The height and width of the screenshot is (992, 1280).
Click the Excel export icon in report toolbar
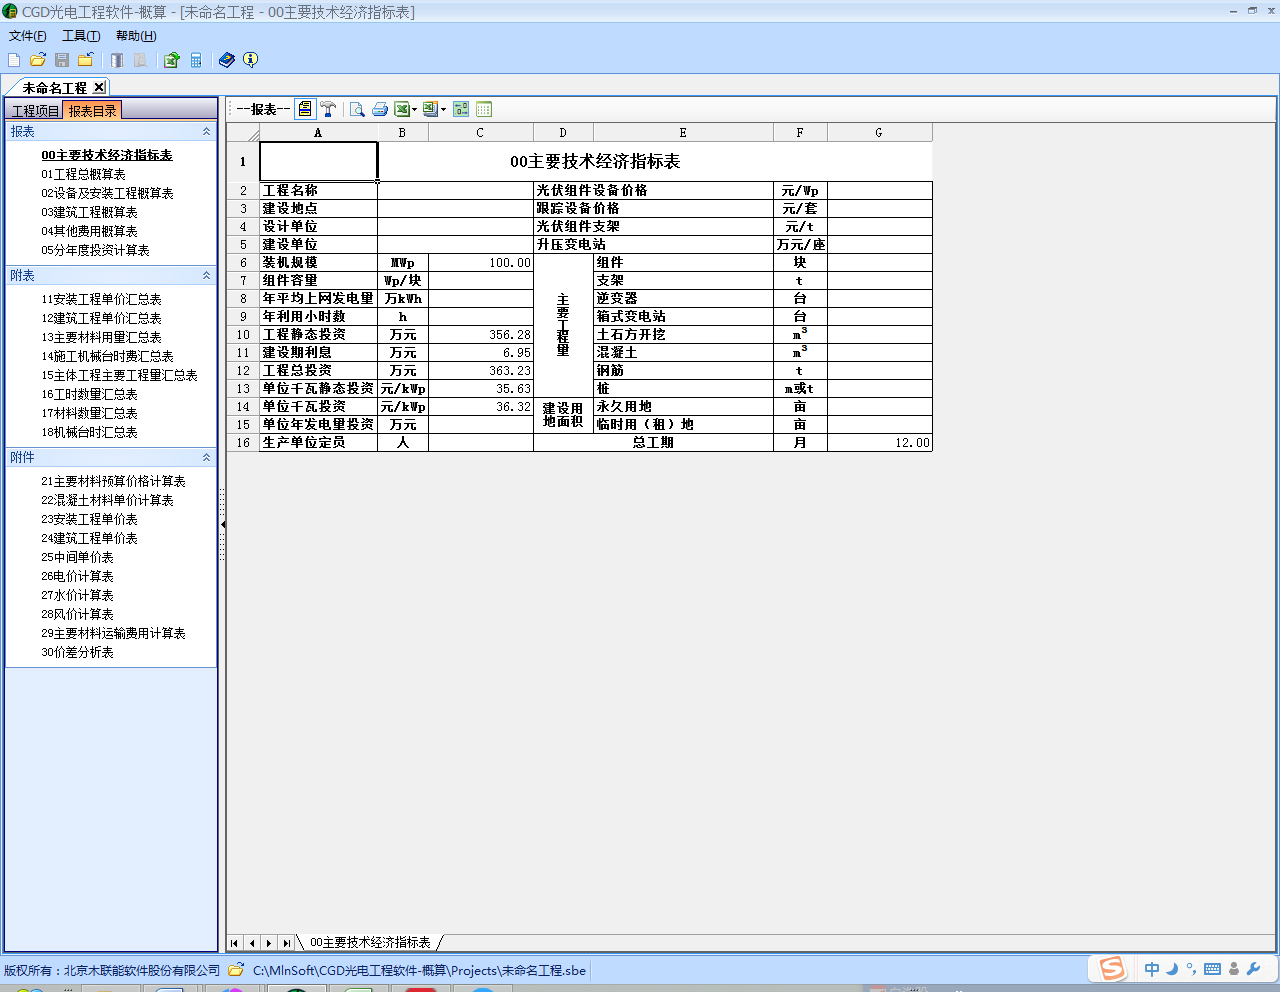(402, 109)
